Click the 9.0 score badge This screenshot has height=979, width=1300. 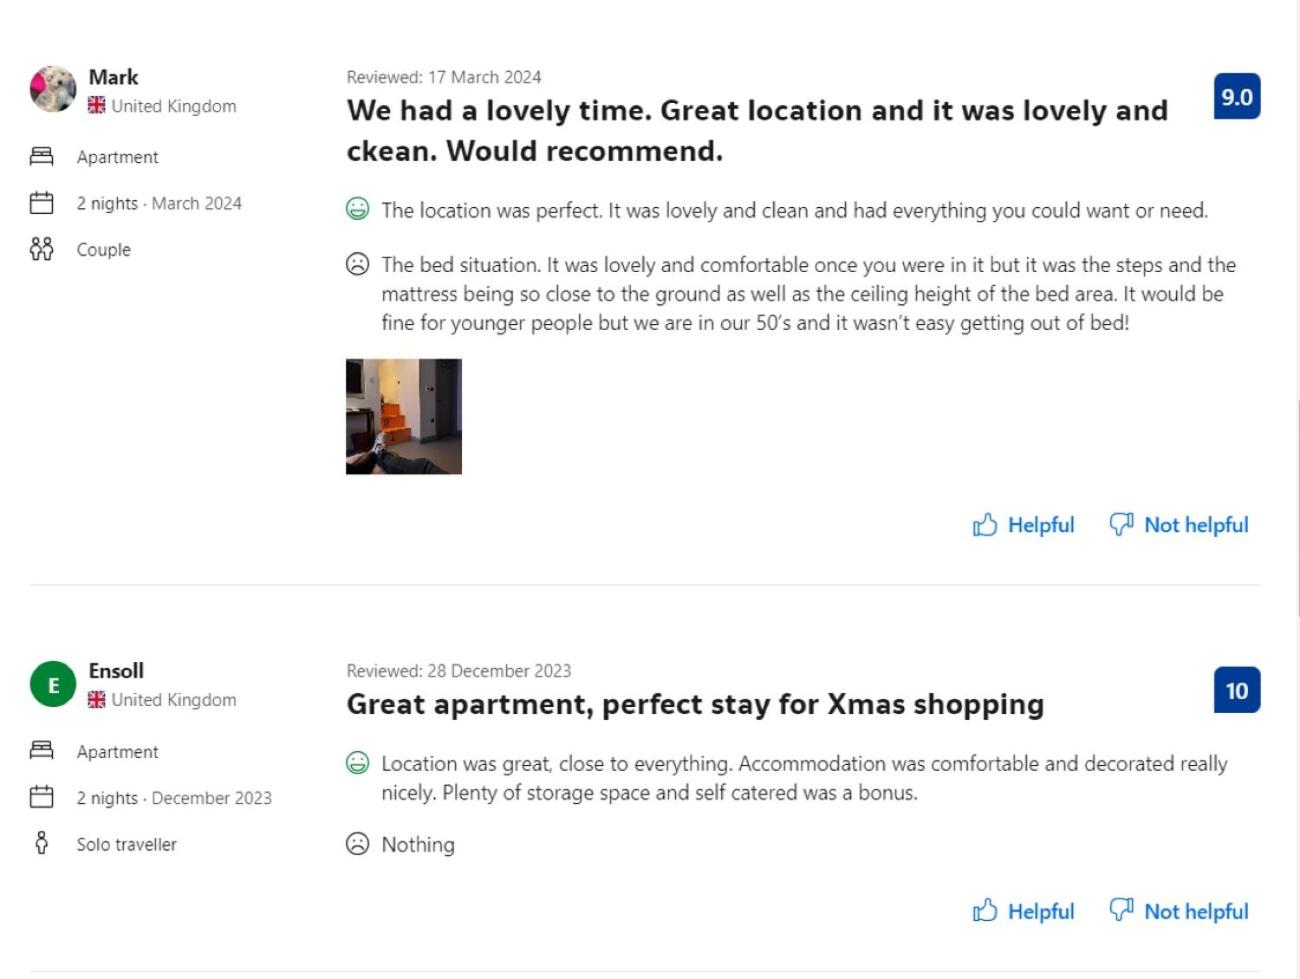tap(1236, 97)
